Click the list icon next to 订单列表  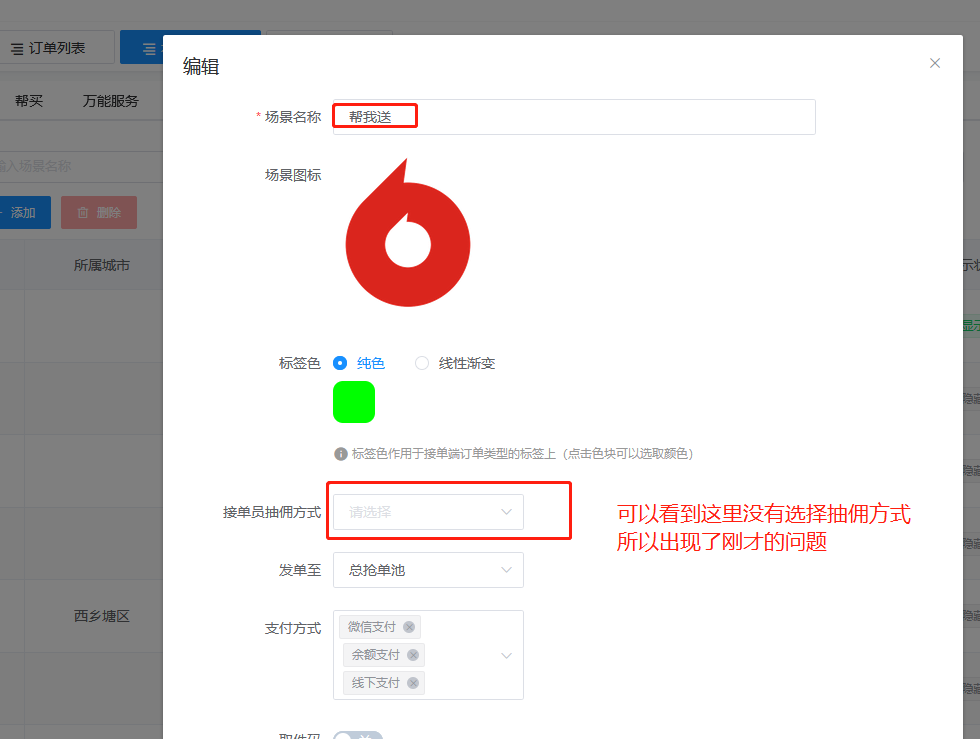(x=17, y=49)
